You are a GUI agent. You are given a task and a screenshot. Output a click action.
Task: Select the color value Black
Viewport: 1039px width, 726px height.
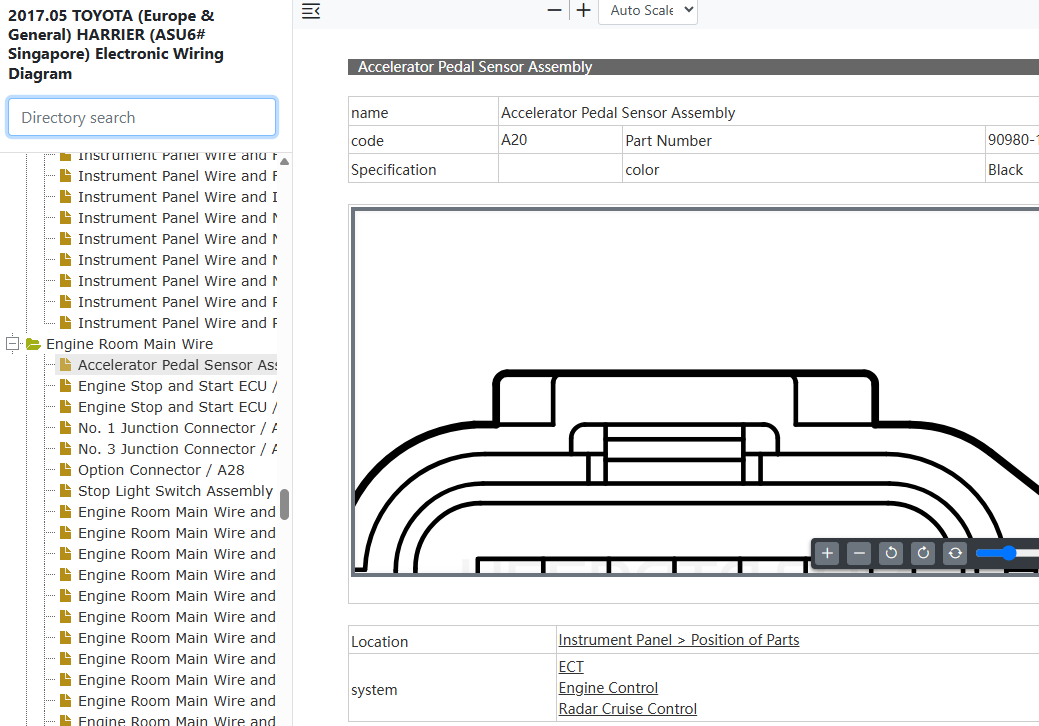point(1005,170)
